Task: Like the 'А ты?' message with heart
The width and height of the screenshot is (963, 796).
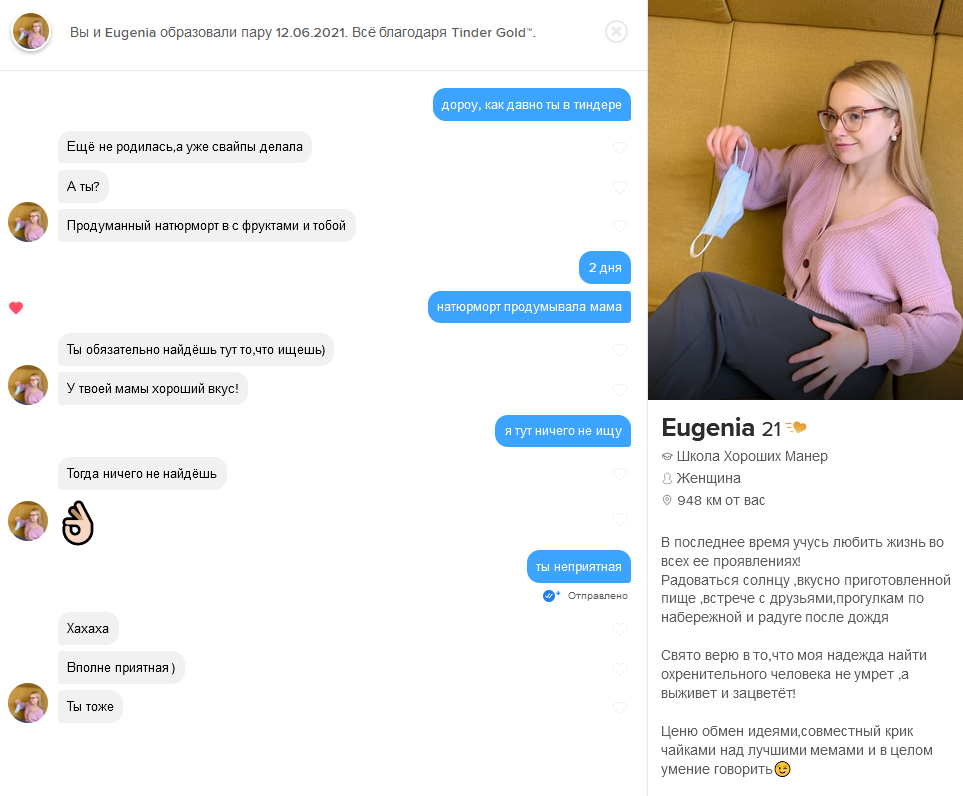Action: click(x=620, y=187)
